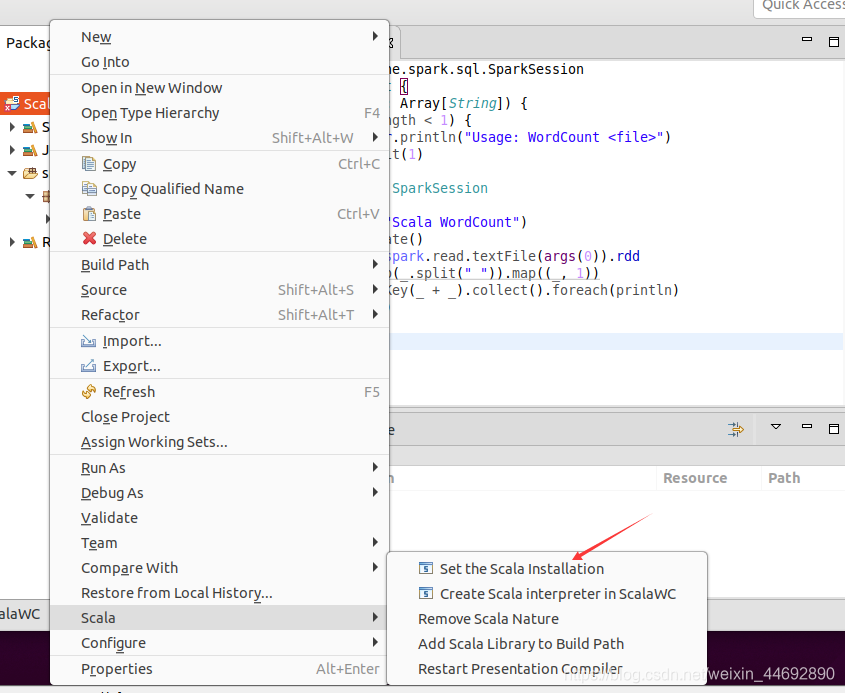Maximize the bottom Problems panel
The height and width of the screenshot is (693, 845).
834,429
